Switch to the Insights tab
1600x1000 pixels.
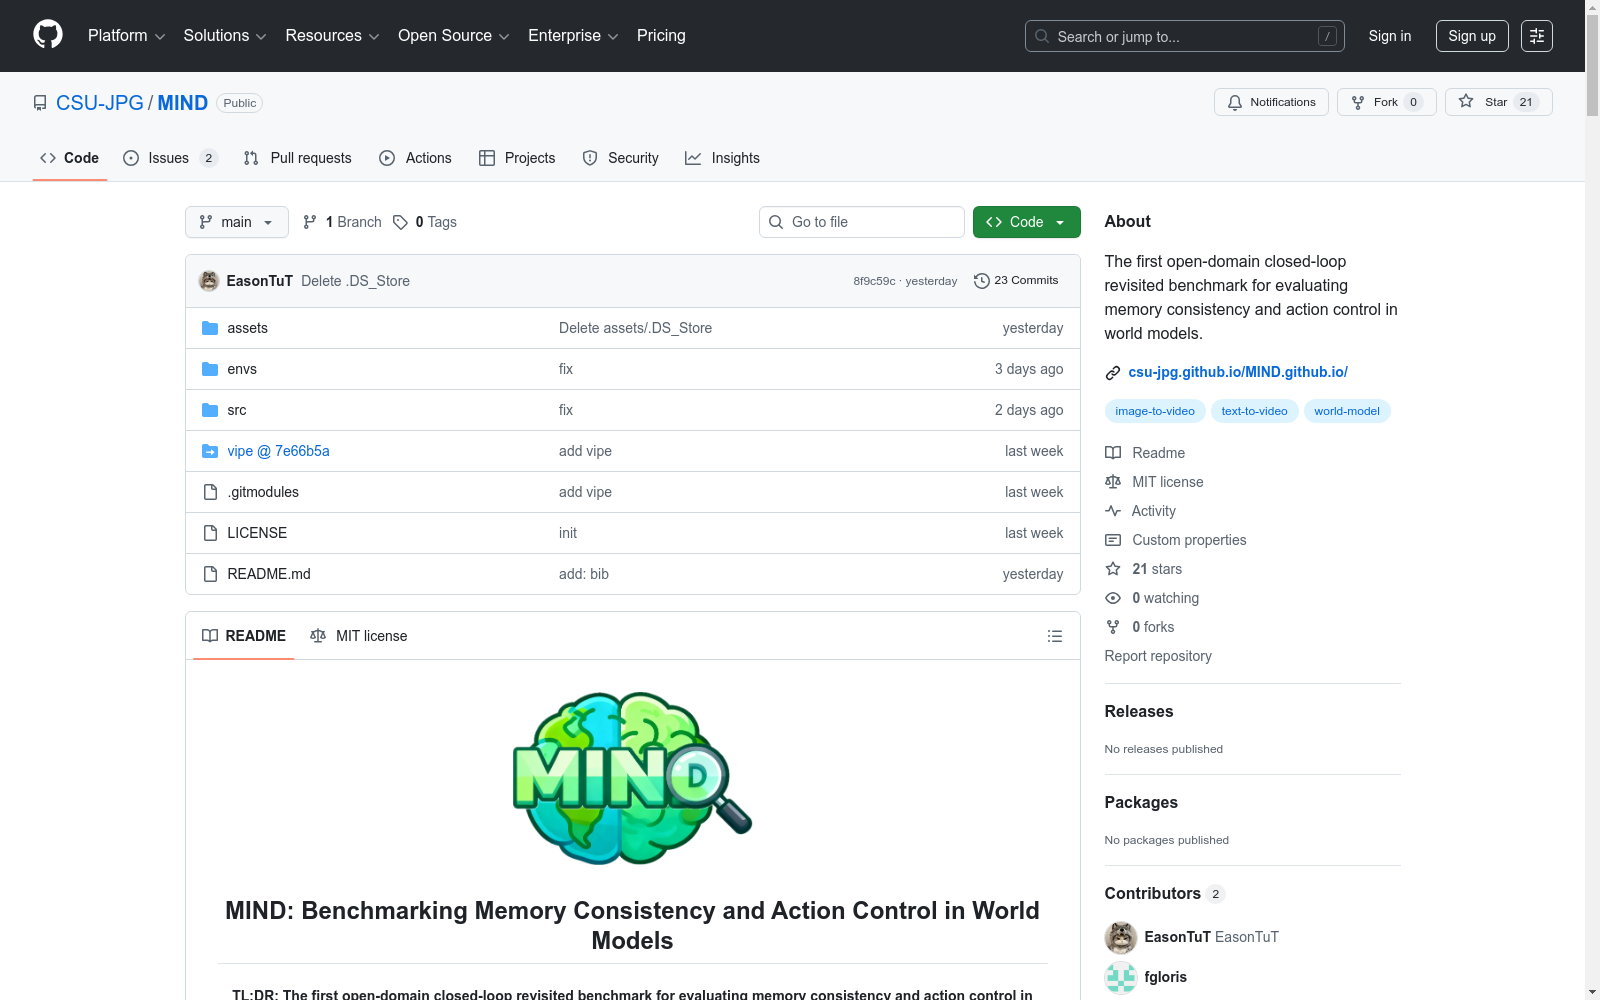pos(722,158)
